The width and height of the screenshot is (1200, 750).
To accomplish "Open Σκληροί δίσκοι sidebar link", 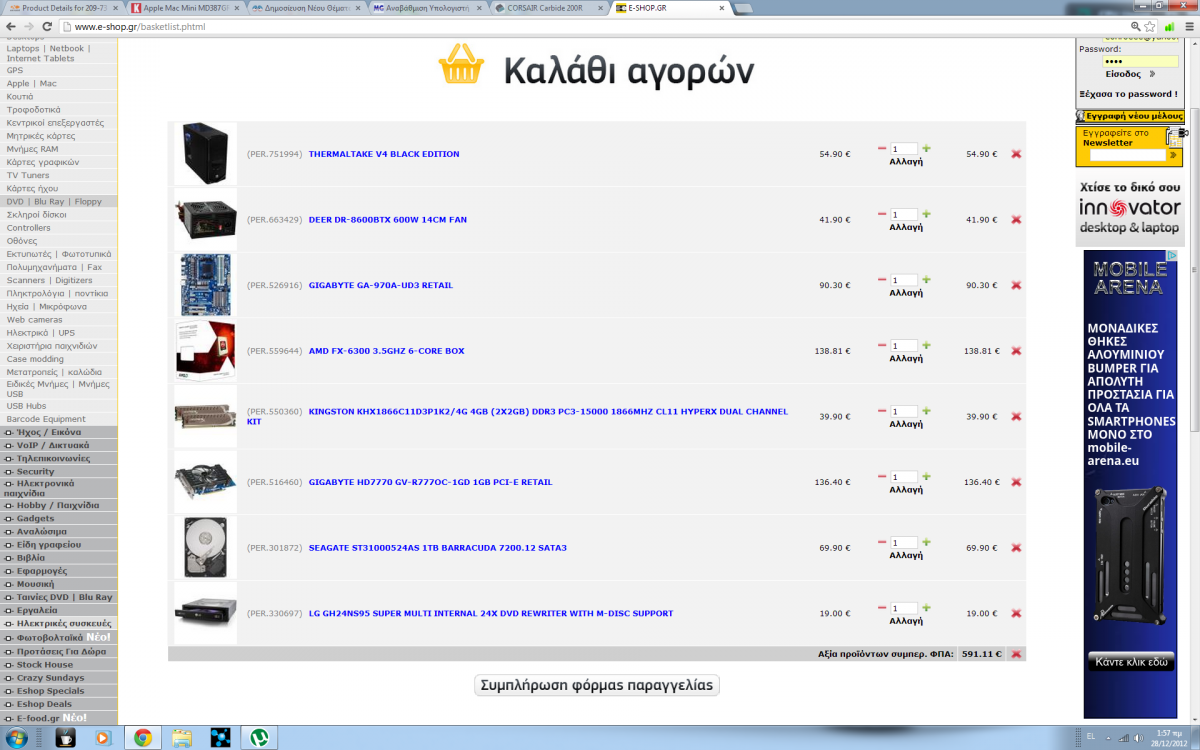I will click(37, 214).
